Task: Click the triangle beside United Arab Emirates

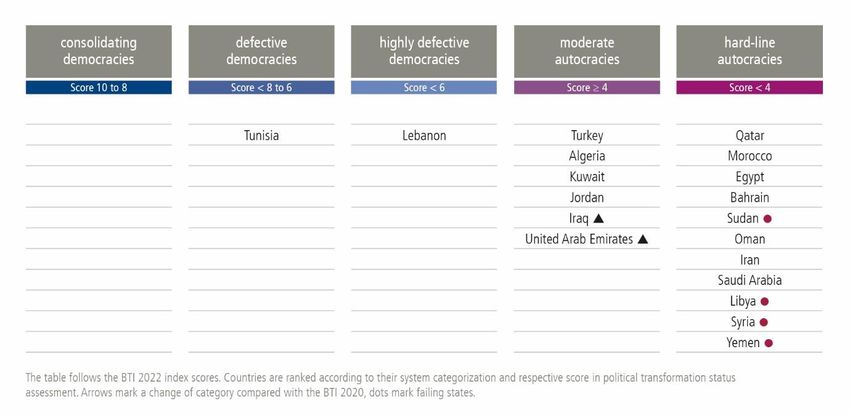Action: (642, 239)
